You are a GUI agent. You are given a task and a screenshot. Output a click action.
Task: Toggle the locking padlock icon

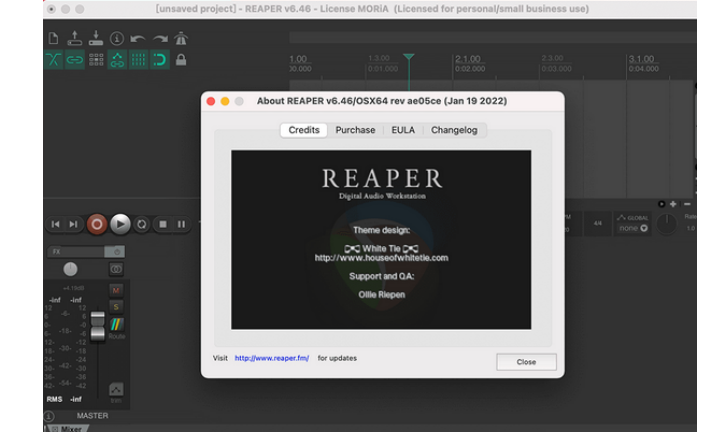[181, 60]
